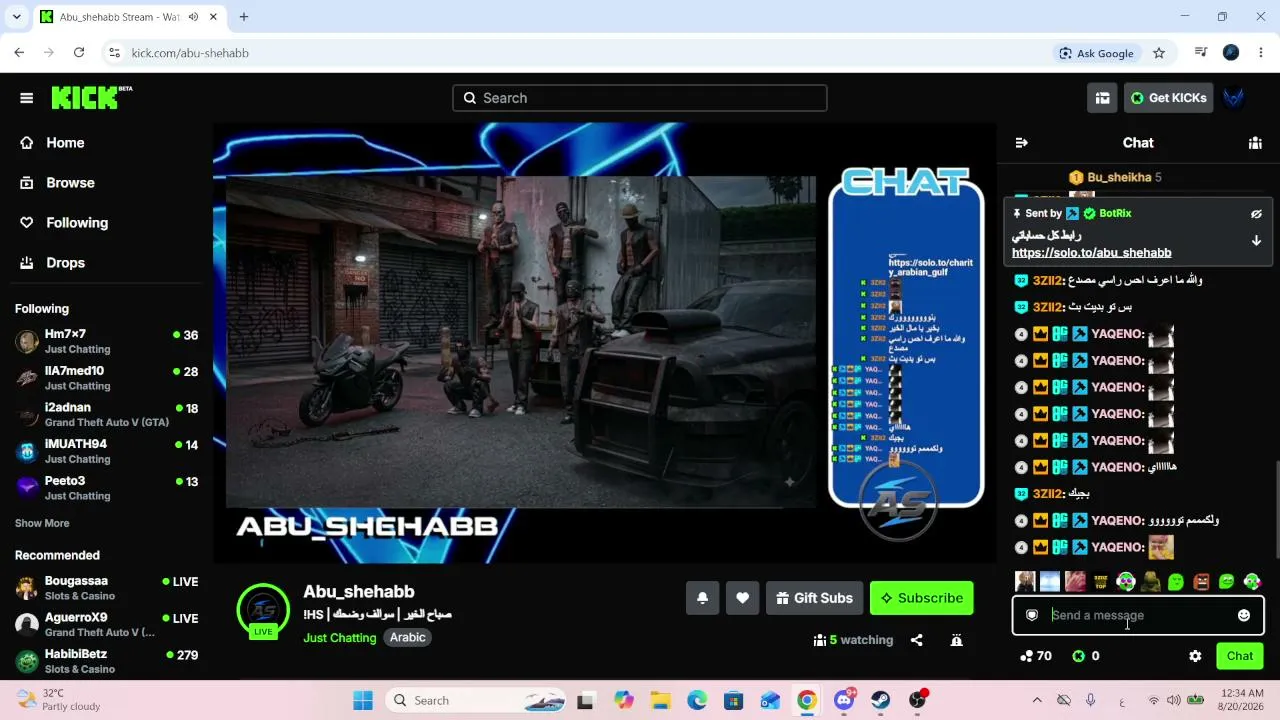
Task: Open the chat viewers list icon
Action: 1255,143
